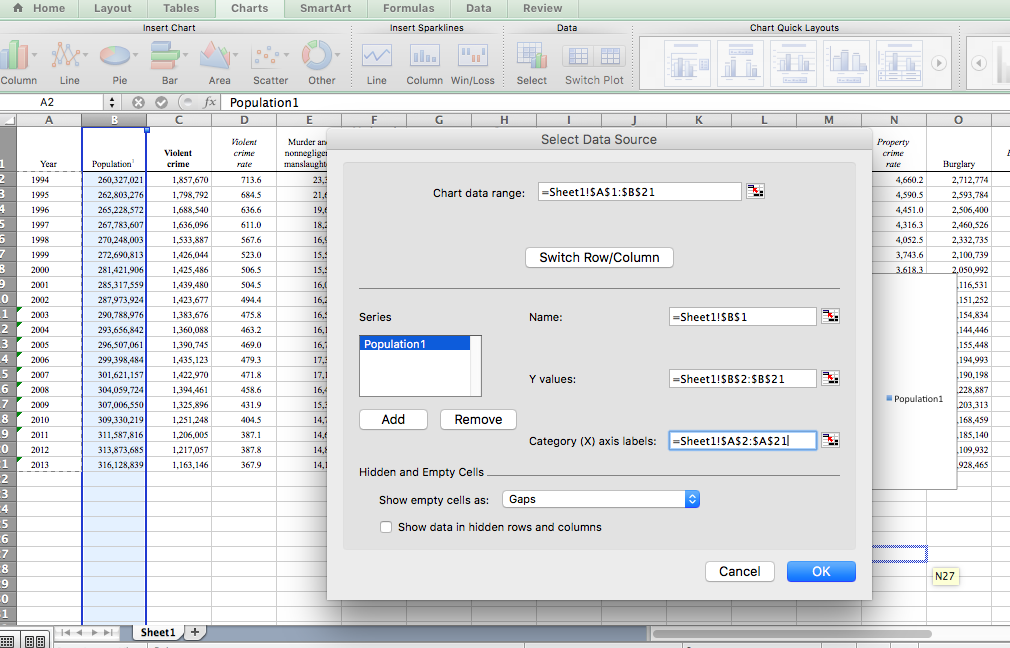Select Population1 in the Series list
This screenshot has width=1010, height=648.
coord(414,344)
